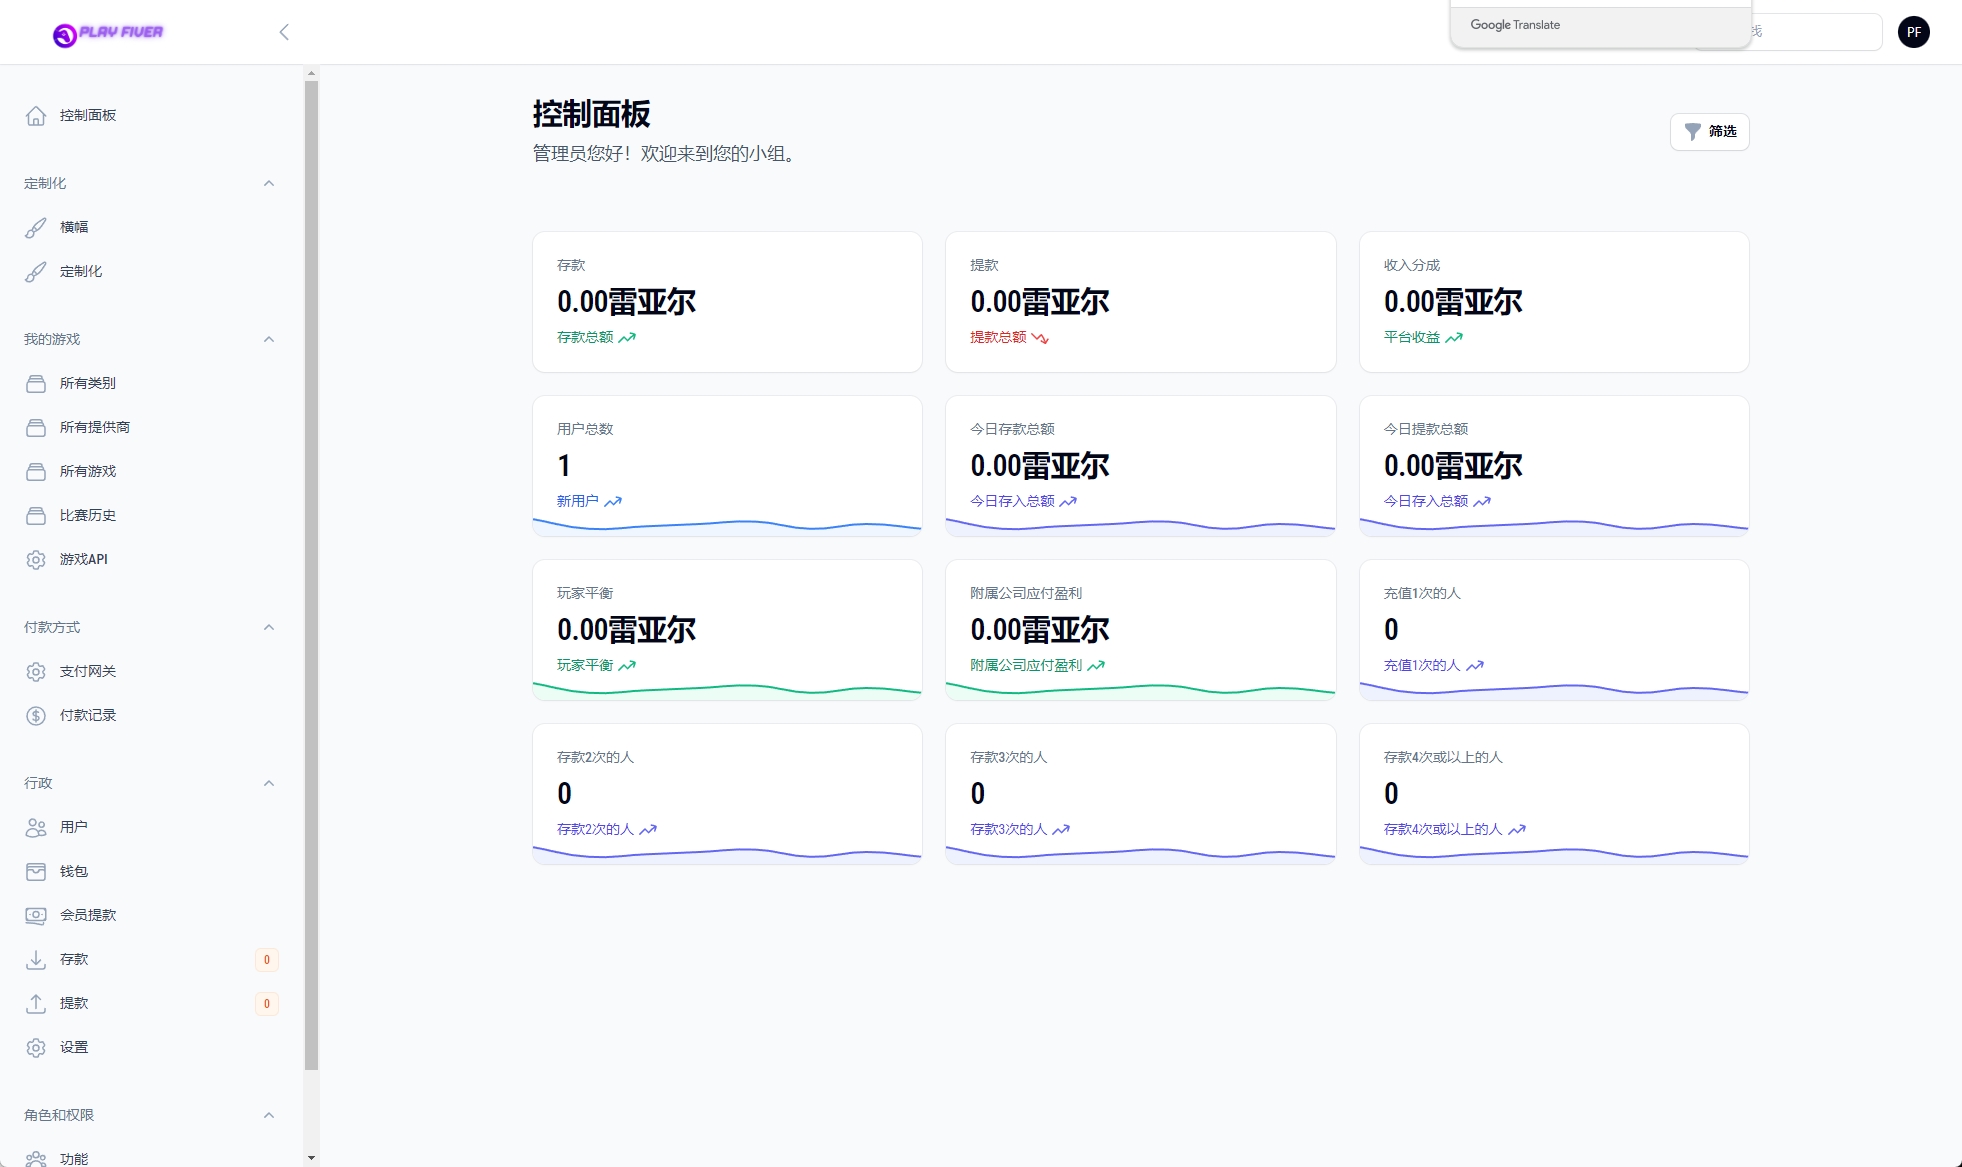The width and height of the screenshot is (1962, 1167).
Task: Click the sidebar scrollbar down arrow
Action: 311,1157
